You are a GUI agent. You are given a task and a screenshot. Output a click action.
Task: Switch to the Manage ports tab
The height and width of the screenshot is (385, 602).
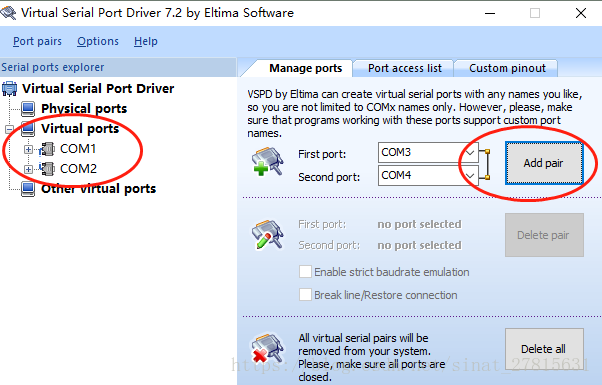(x=306, y=68)
